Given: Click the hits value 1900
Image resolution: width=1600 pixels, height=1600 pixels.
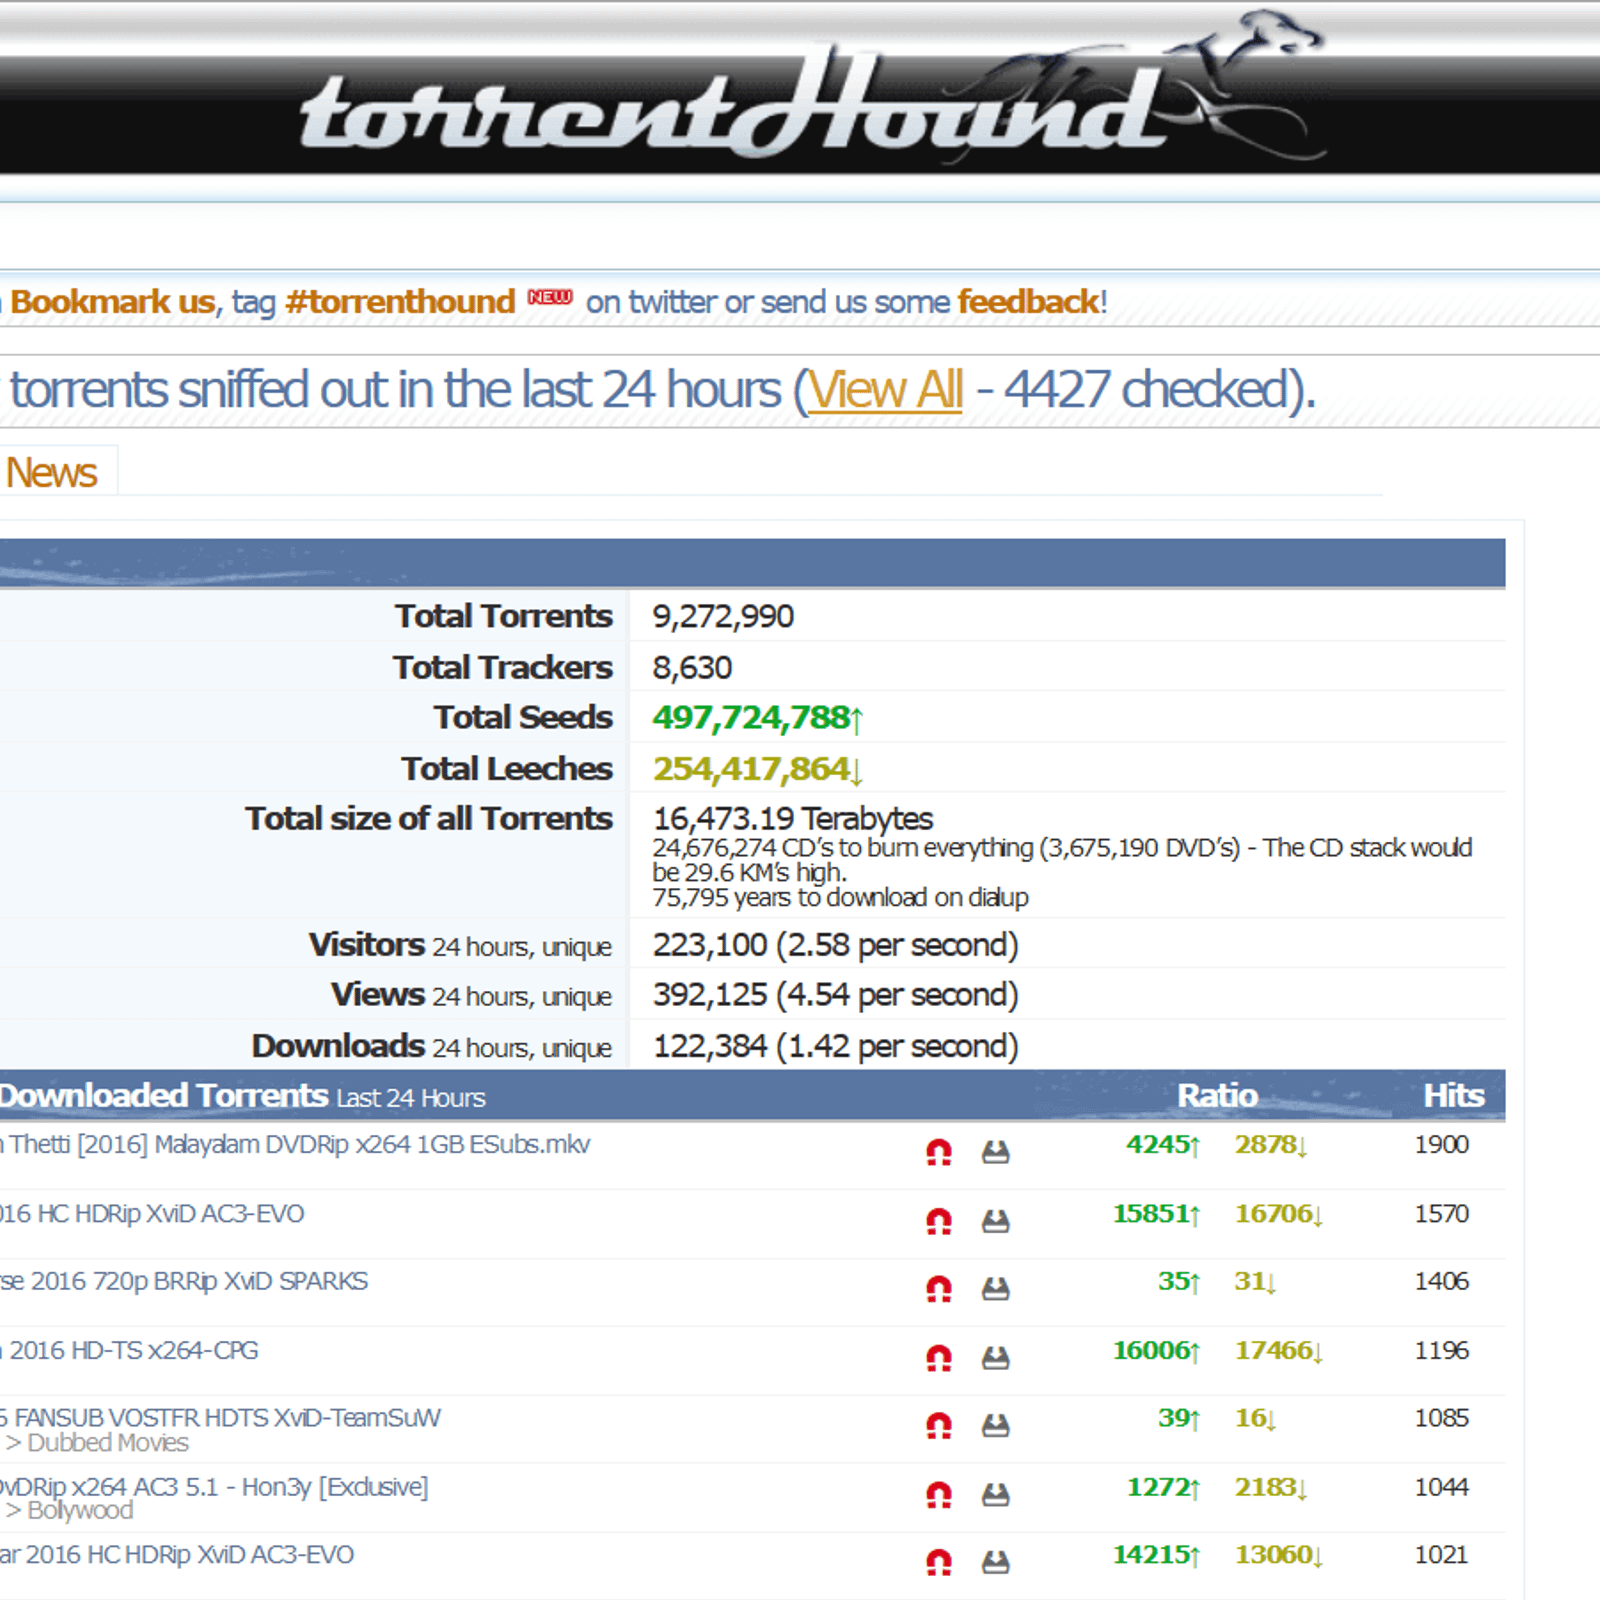Looking at the screenshot, I should pos(1441,1145).
